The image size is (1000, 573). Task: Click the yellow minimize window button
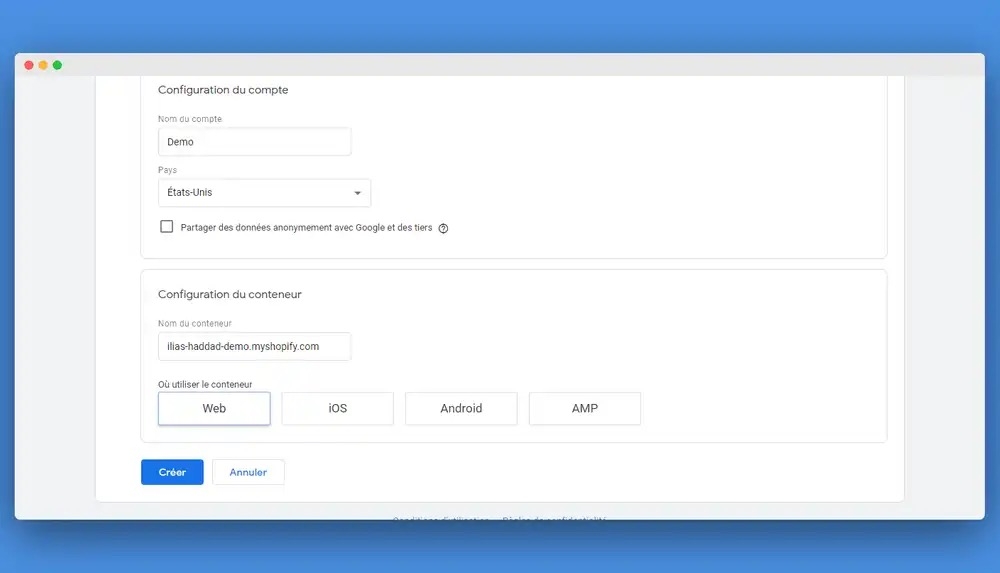coord(43,65)
